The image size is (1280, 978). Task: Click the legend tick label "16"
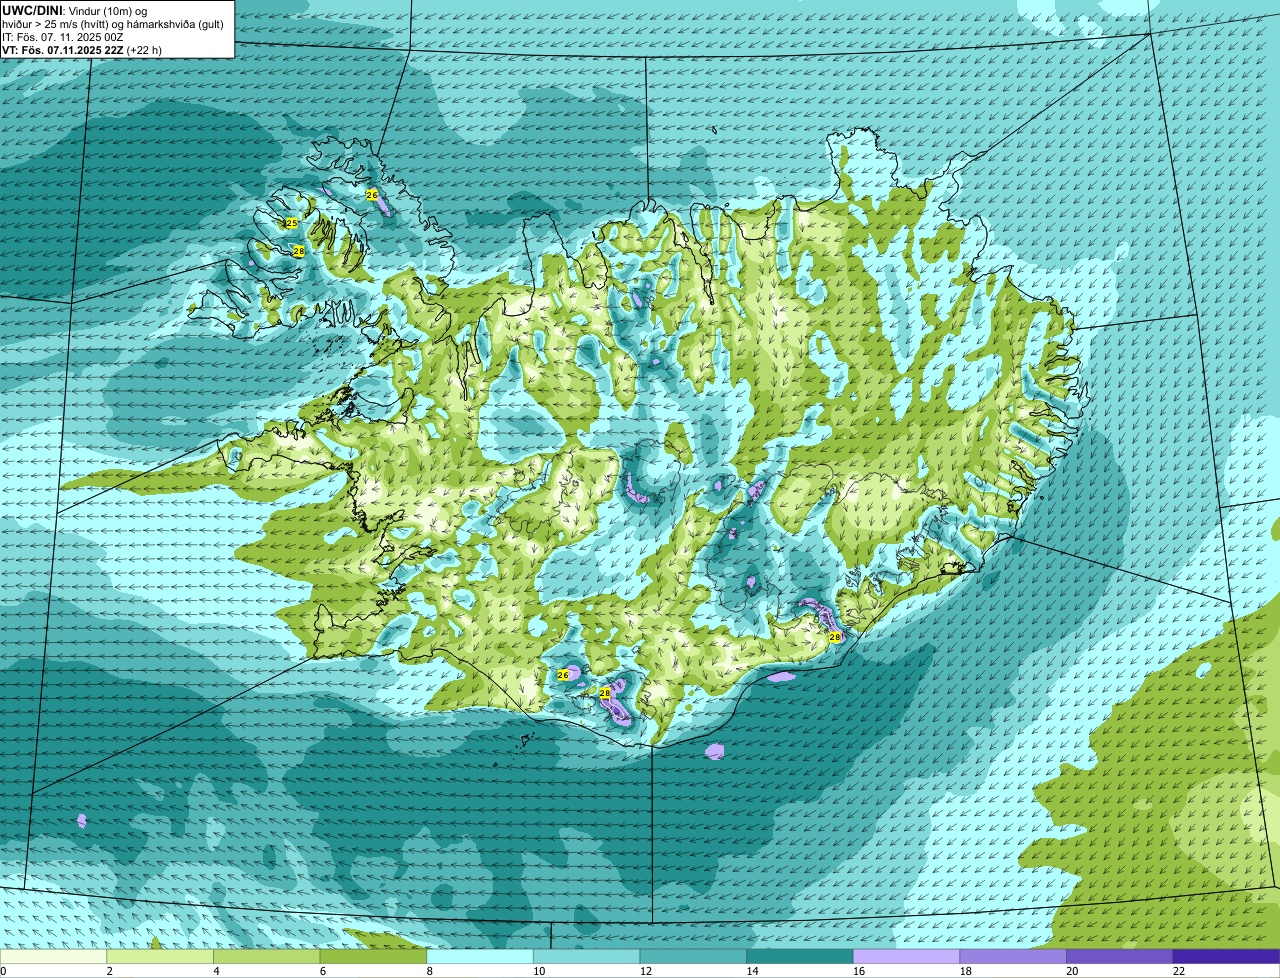coord(858,971)
